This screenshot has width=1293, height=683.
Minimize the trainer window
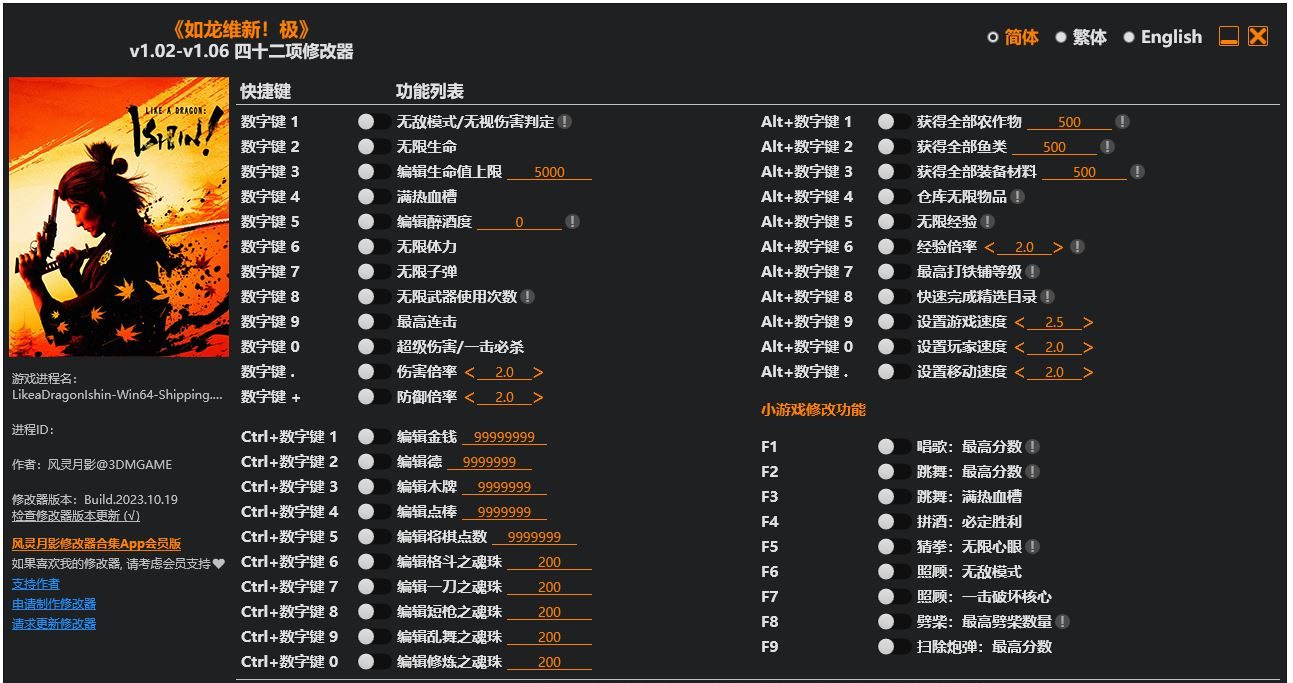(1229, 37)
